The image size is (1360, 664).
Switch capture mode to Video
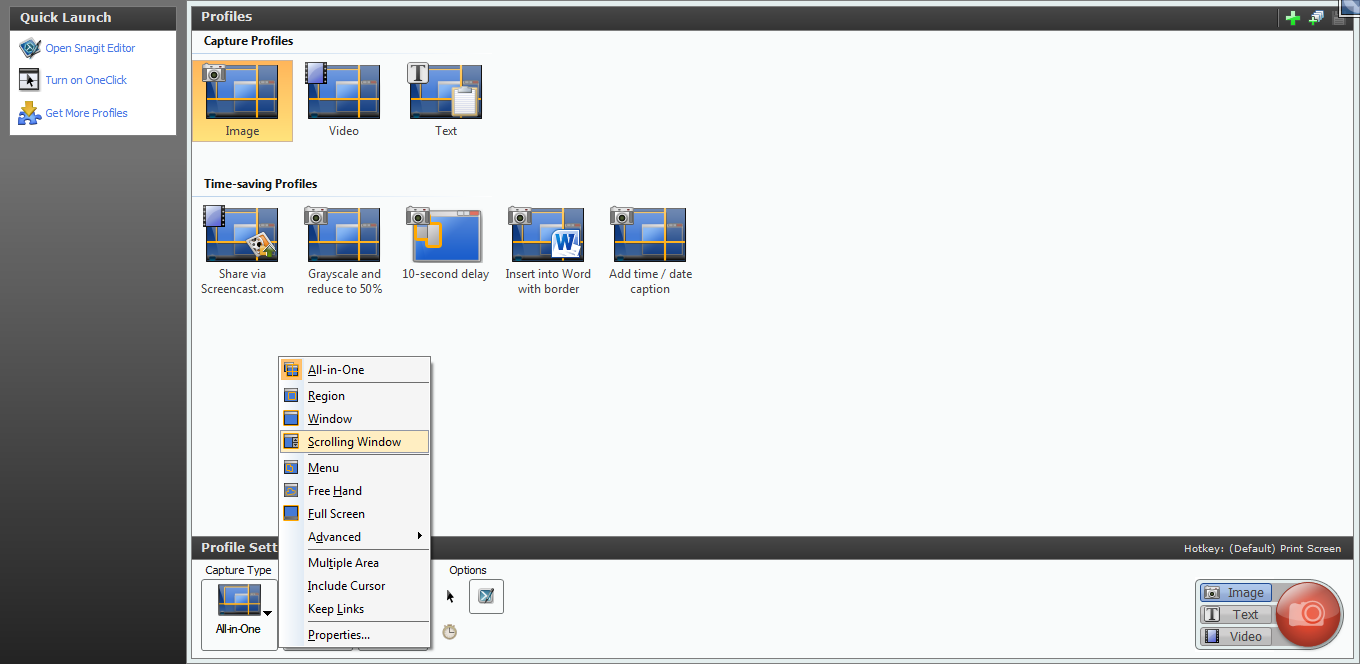click(1236, 637)
